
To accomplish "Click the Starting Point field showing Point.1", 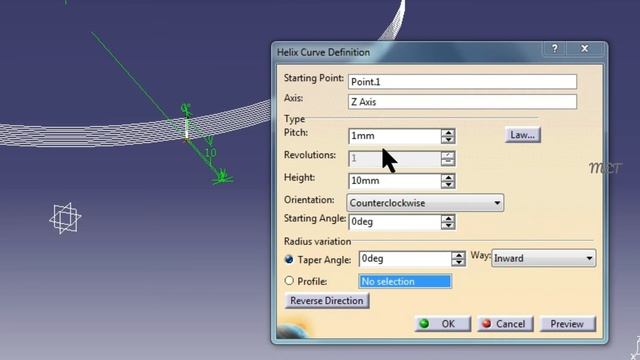I will click(x=462, y=82).
